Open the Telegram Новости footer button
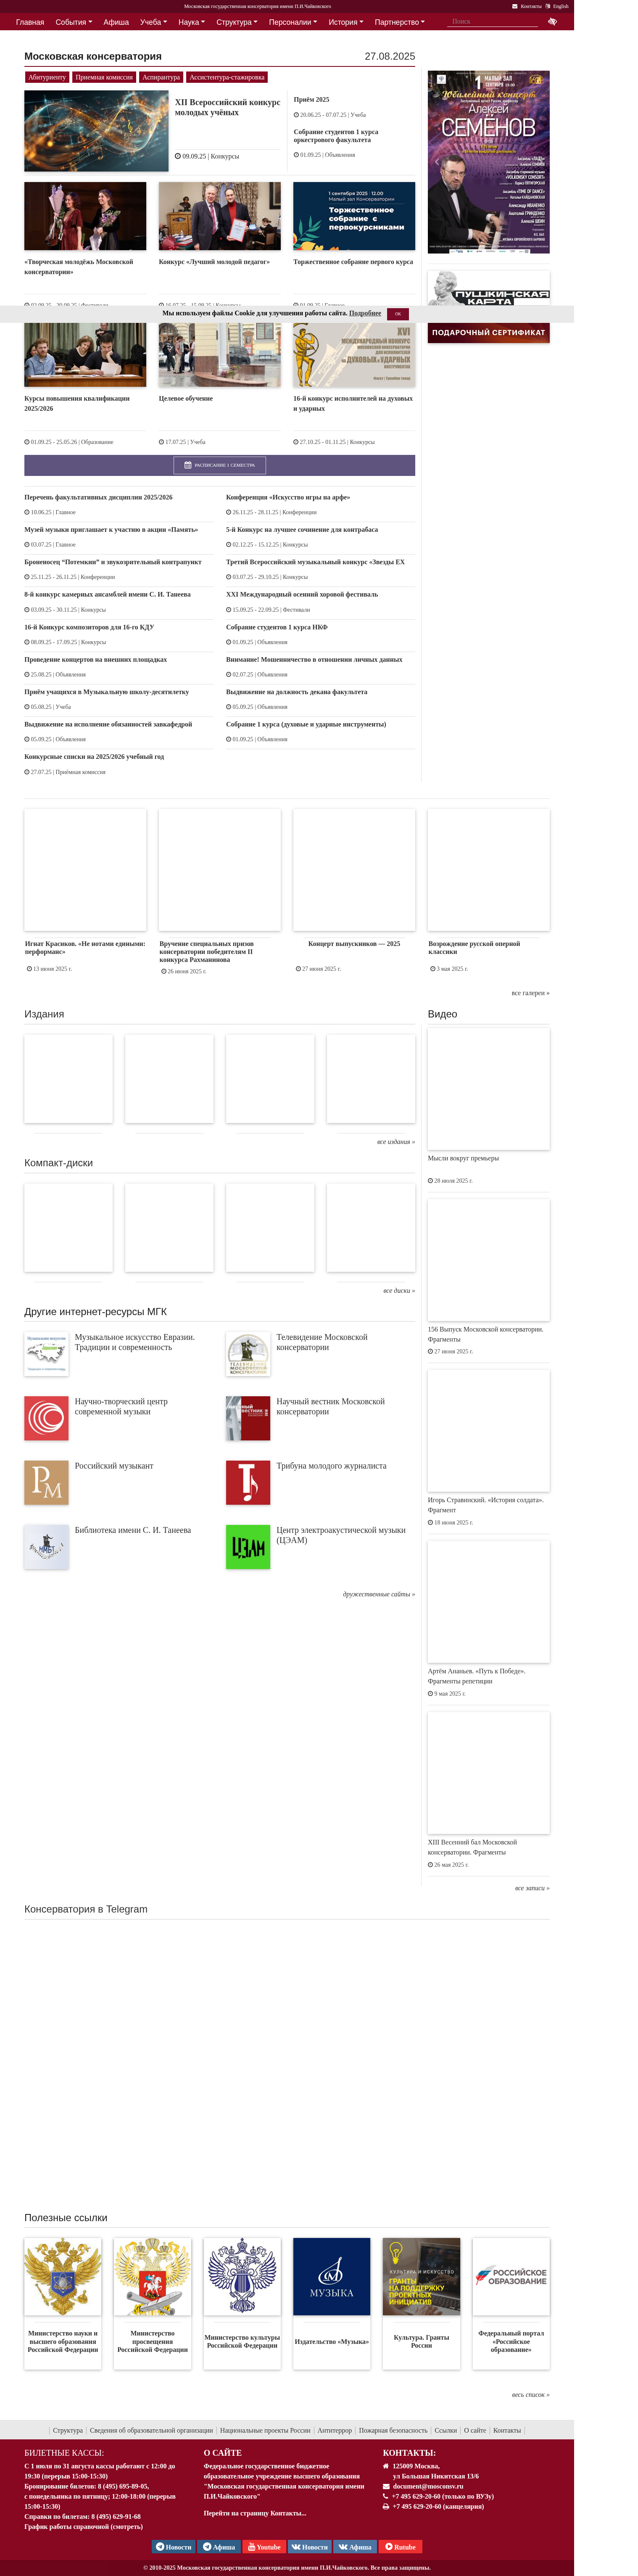 tap(173, 2546)
